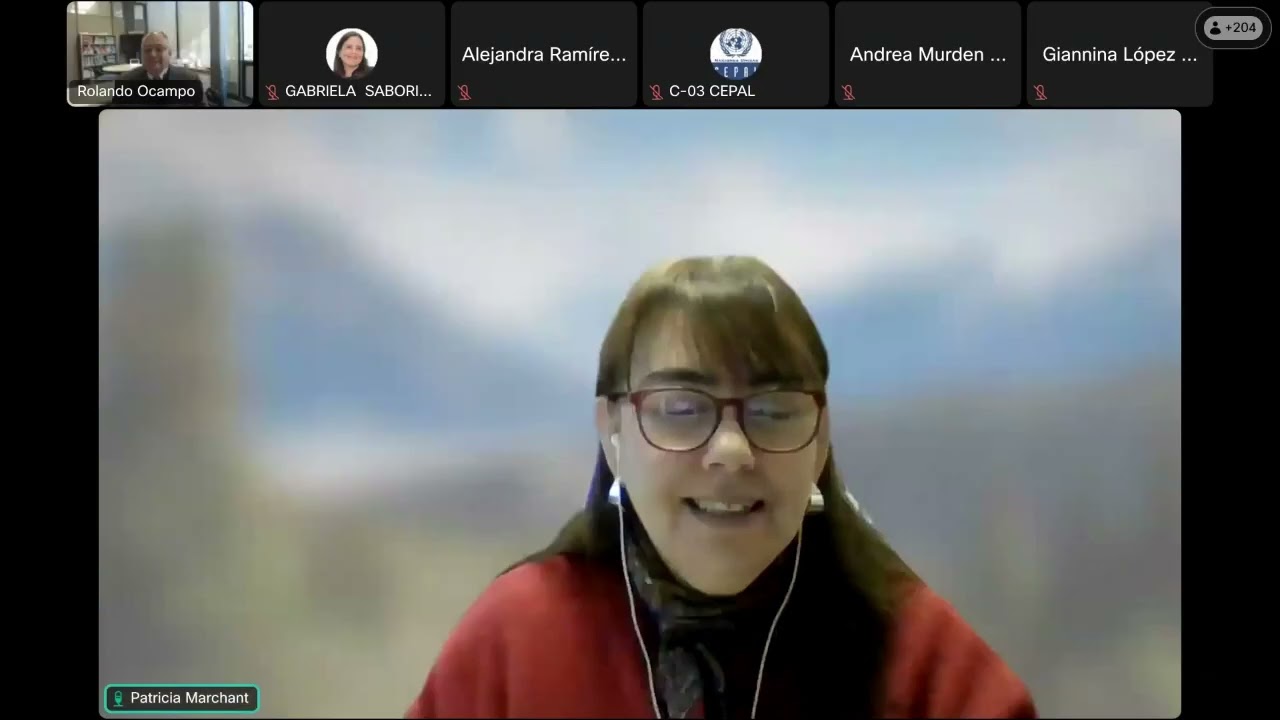Viewport: 1280px width, 720px height.
Task: Click the muted microphone icon for Gabriela Sabori
Action: pos(272,92)
